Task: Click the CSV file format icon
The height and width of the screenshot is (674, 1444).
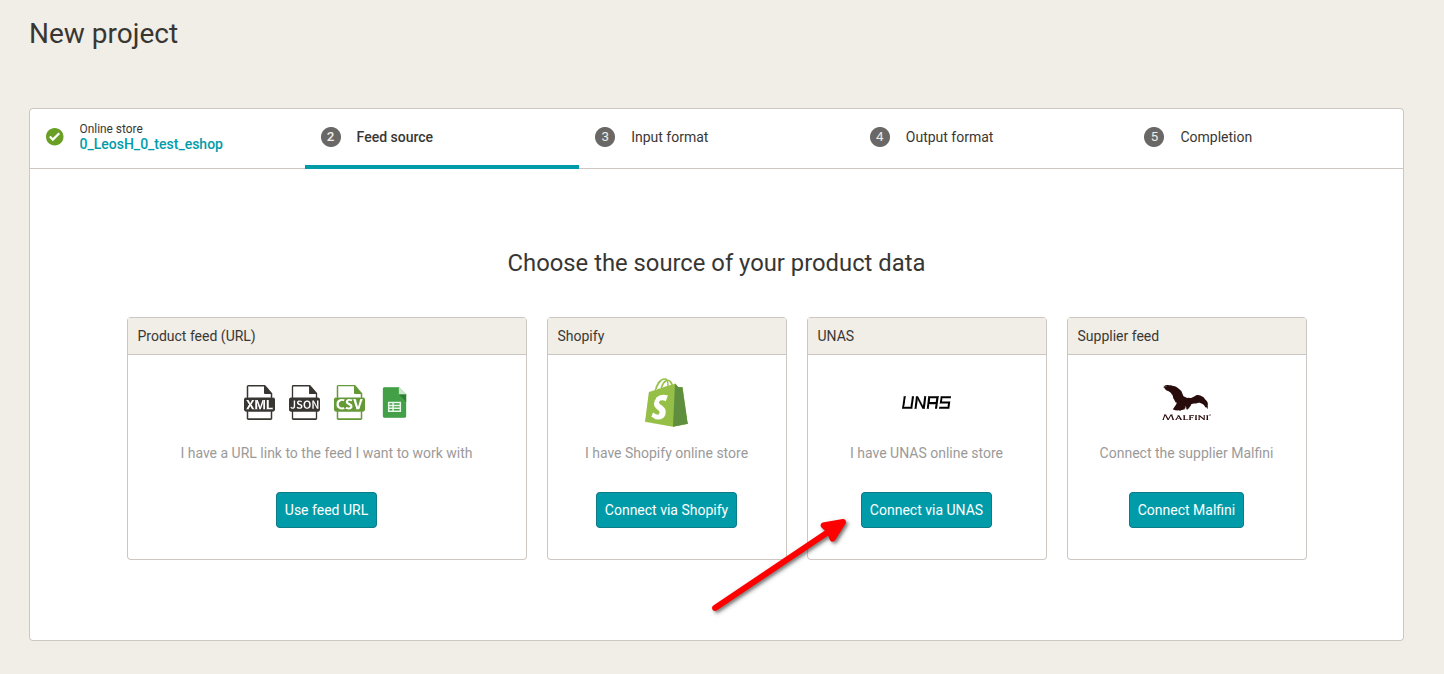Action: click(x=349, y=402)
